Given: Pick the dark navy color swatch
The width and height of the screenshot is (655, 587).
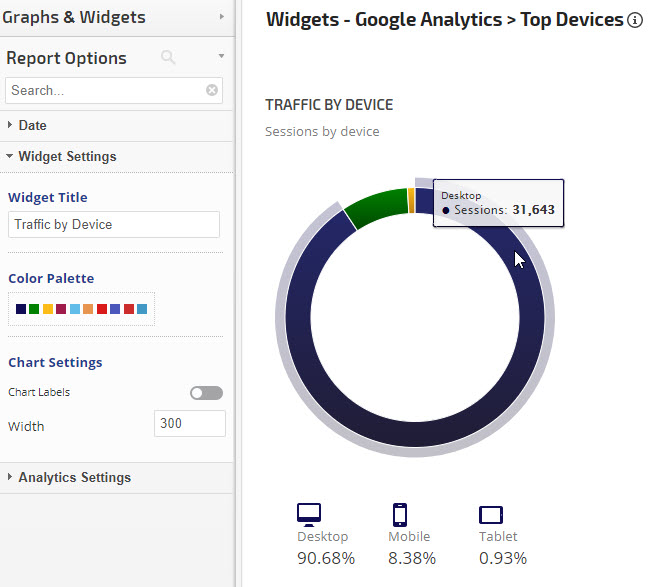Looking at the screenshot, I should click(x=21, y=309).
